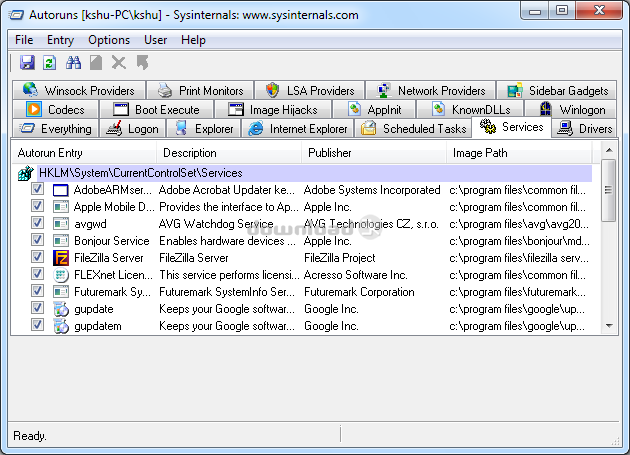
Task: Toggle the FileZilla Server checkbox
Action: point(37,256)
